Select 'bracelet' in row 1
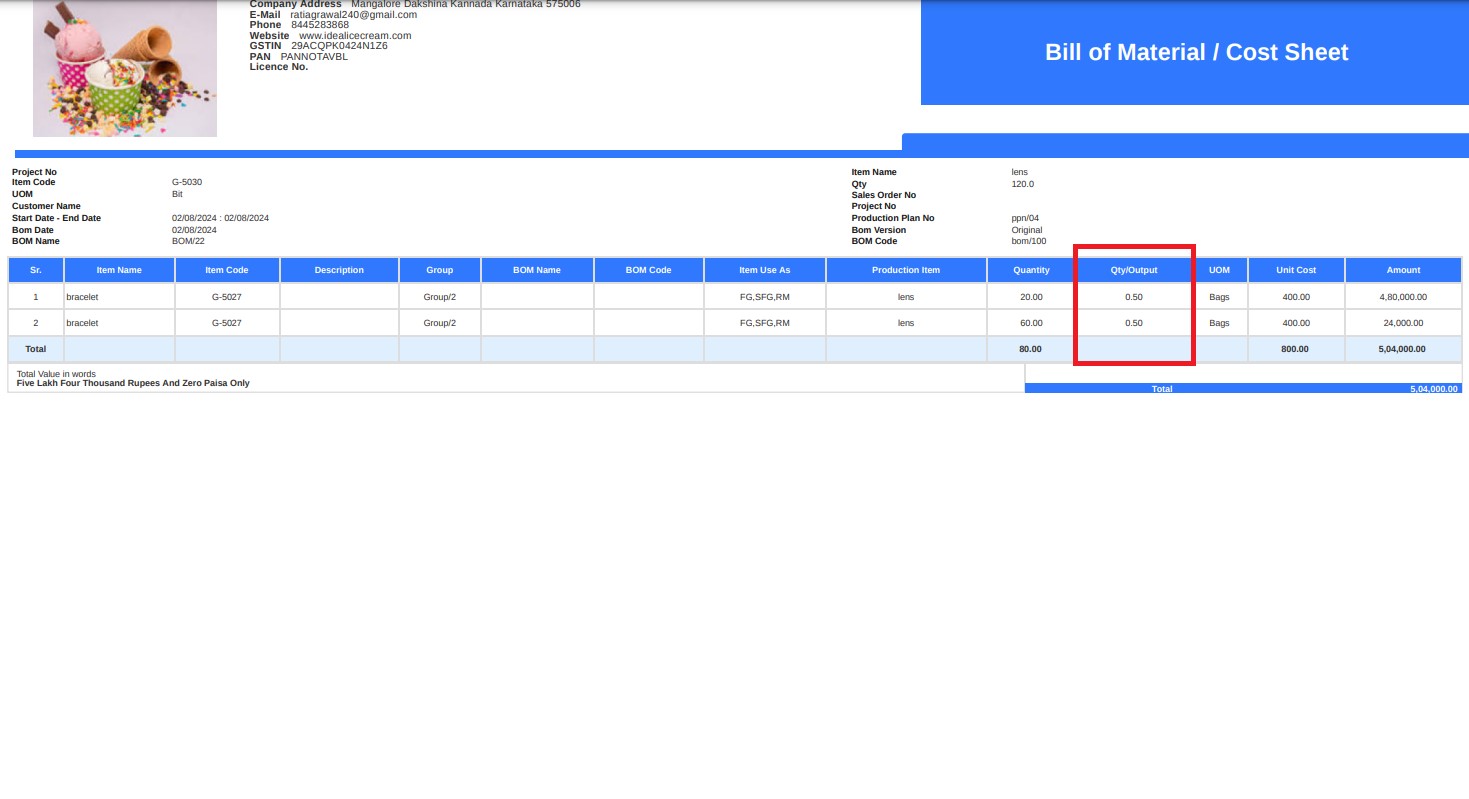The width and height of the screenshot is (1469, 799). click(82, 297)
